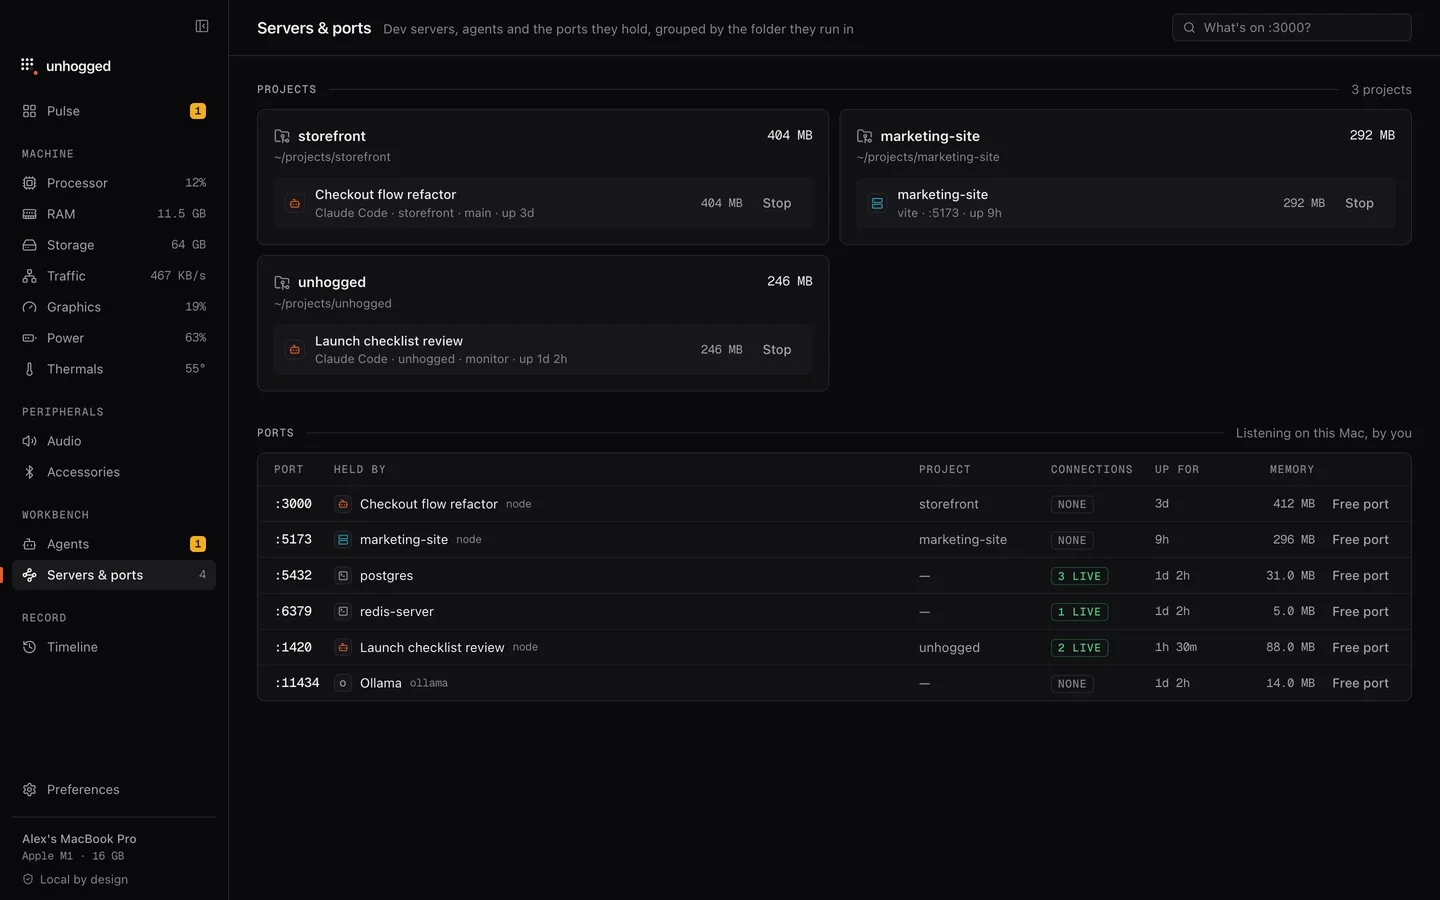Click the unhogged project folder icon
Viewport: 1440px width, 900px height.
pos(282,283)
